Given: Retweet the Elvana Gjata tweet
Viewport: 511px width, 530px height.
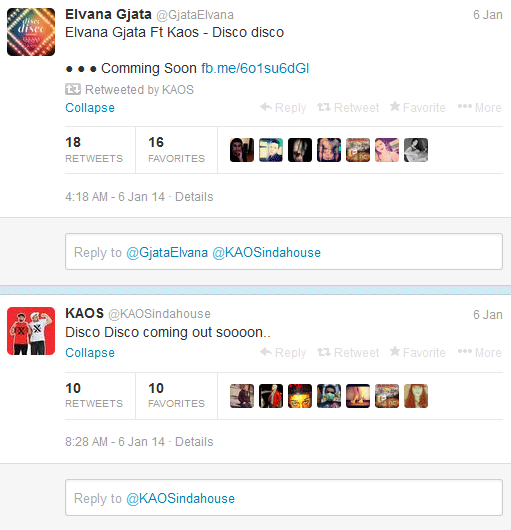Looking at the screenshot, I should (x=348, y=107).
